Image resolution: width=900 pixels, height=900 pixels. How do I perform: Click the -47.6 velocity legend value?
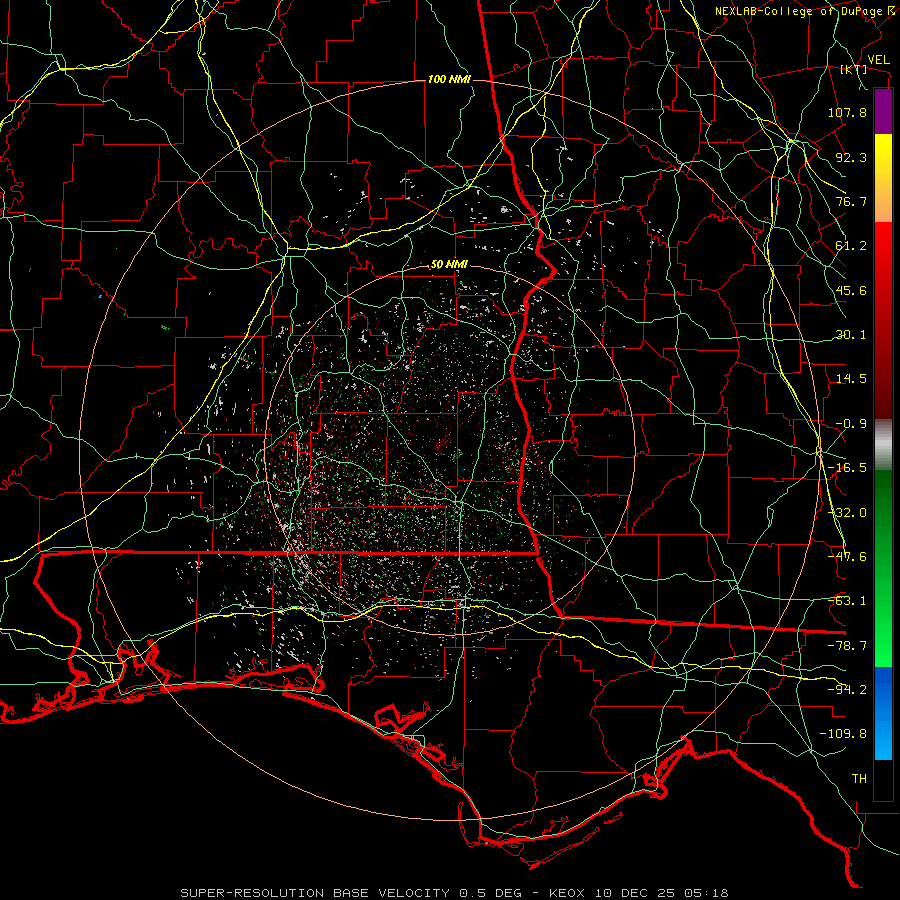click(x=847, y=557)
